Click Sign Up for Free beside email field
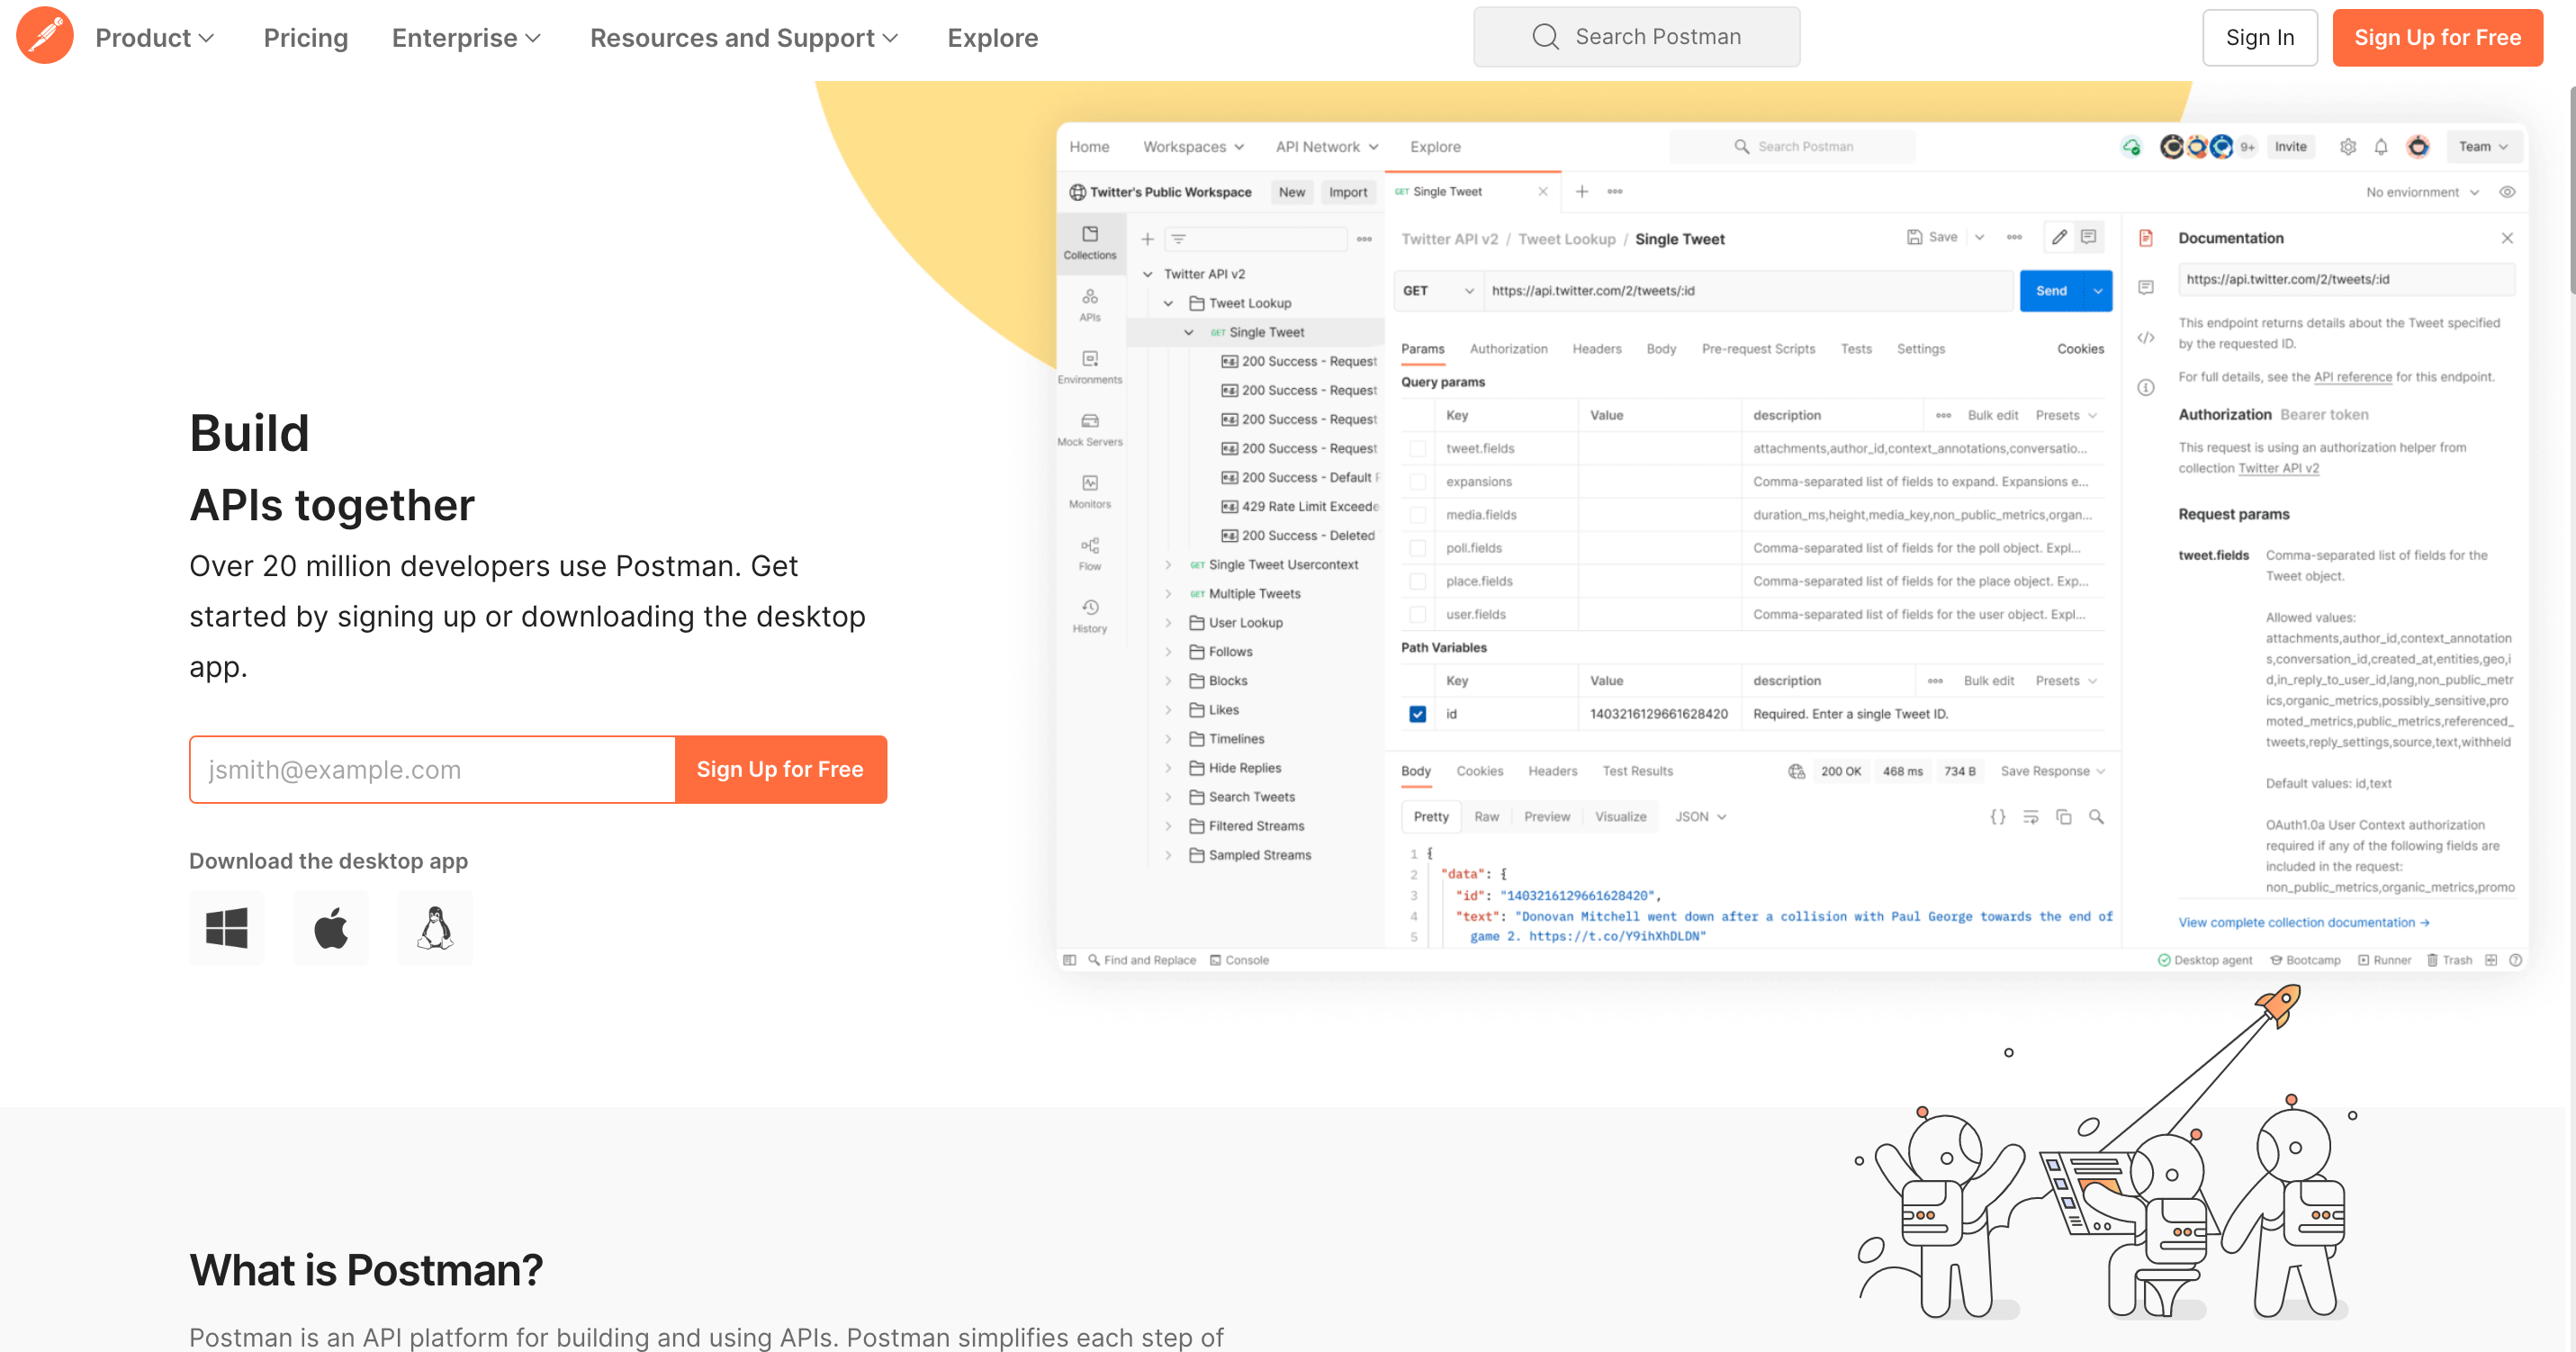Image resolution: width=2576 pixels, height=1352 pixels. [780, 769]
